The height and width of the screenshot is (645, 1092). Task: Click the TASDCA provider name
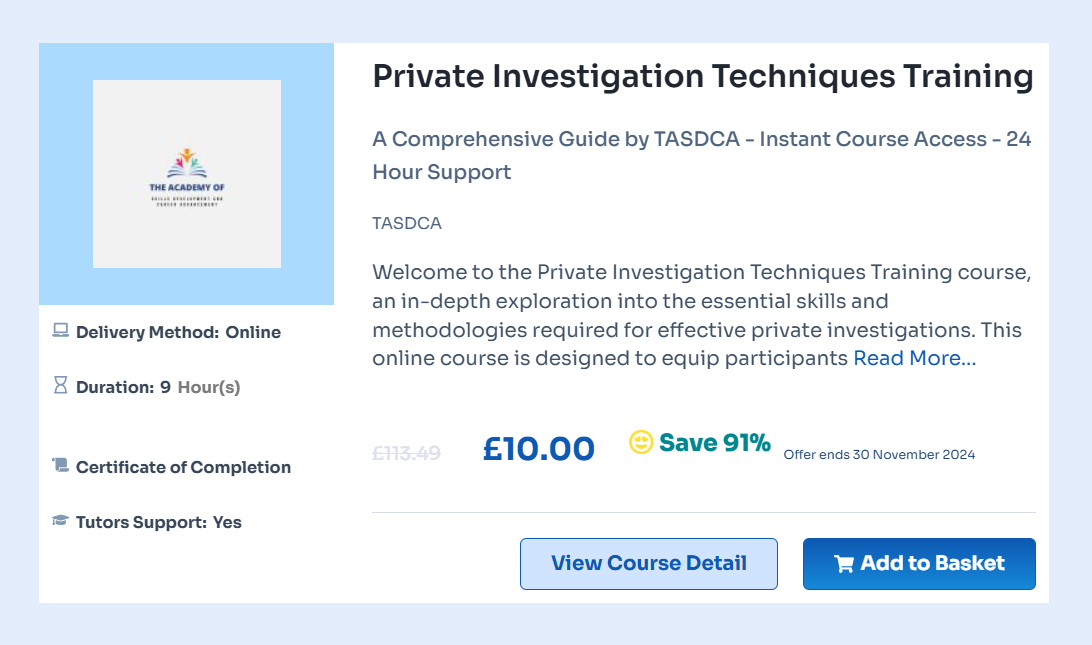[x=407, y=224]
